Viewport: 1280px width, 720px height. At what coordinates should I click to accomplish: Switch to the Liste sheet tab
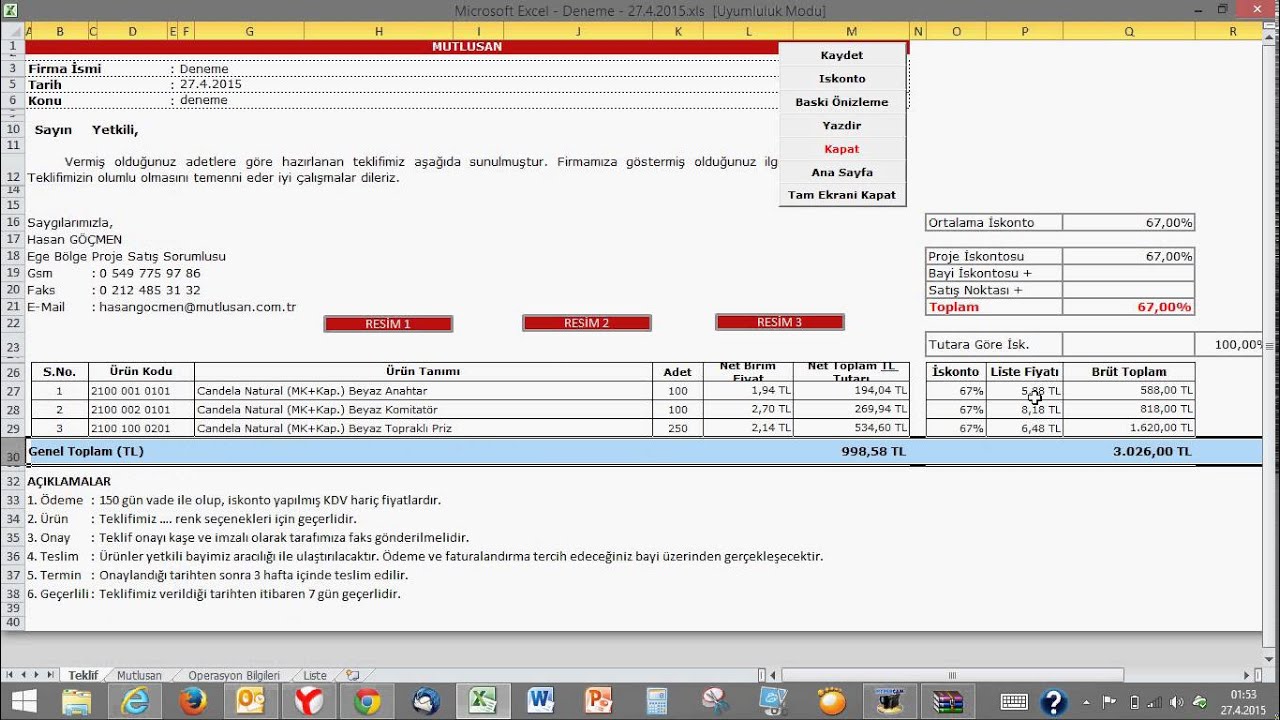tap(315, 675)
